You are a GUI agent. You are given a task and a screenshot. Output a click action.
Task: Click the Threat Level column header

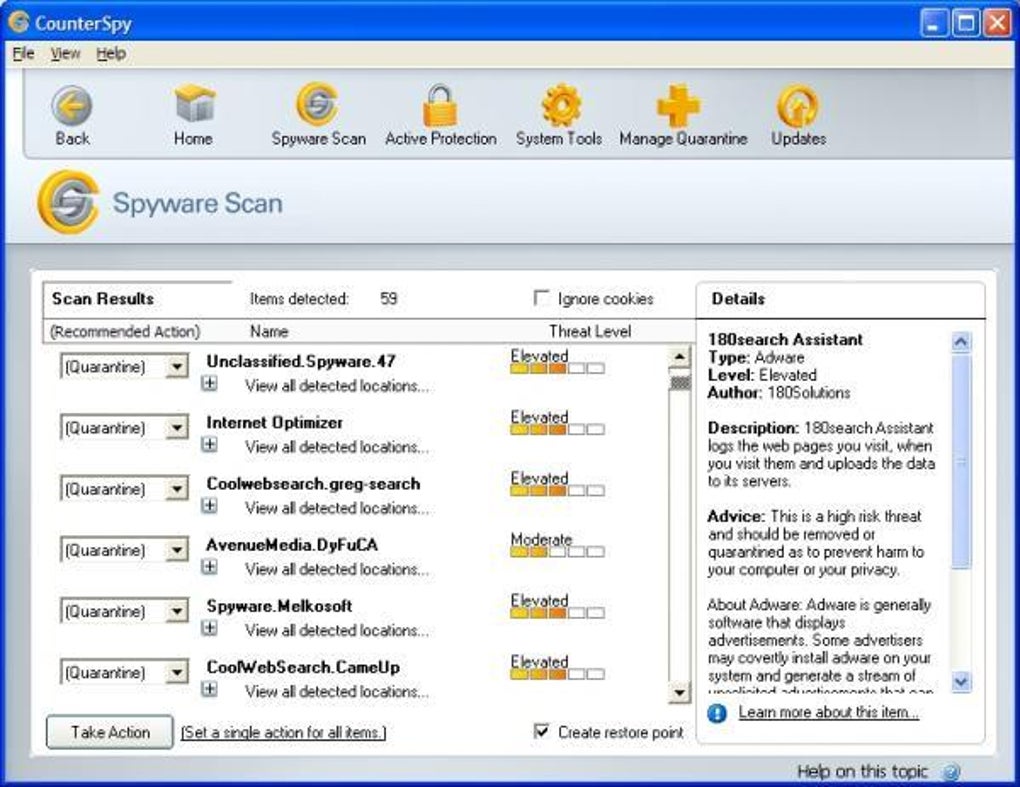pos(590,332)
